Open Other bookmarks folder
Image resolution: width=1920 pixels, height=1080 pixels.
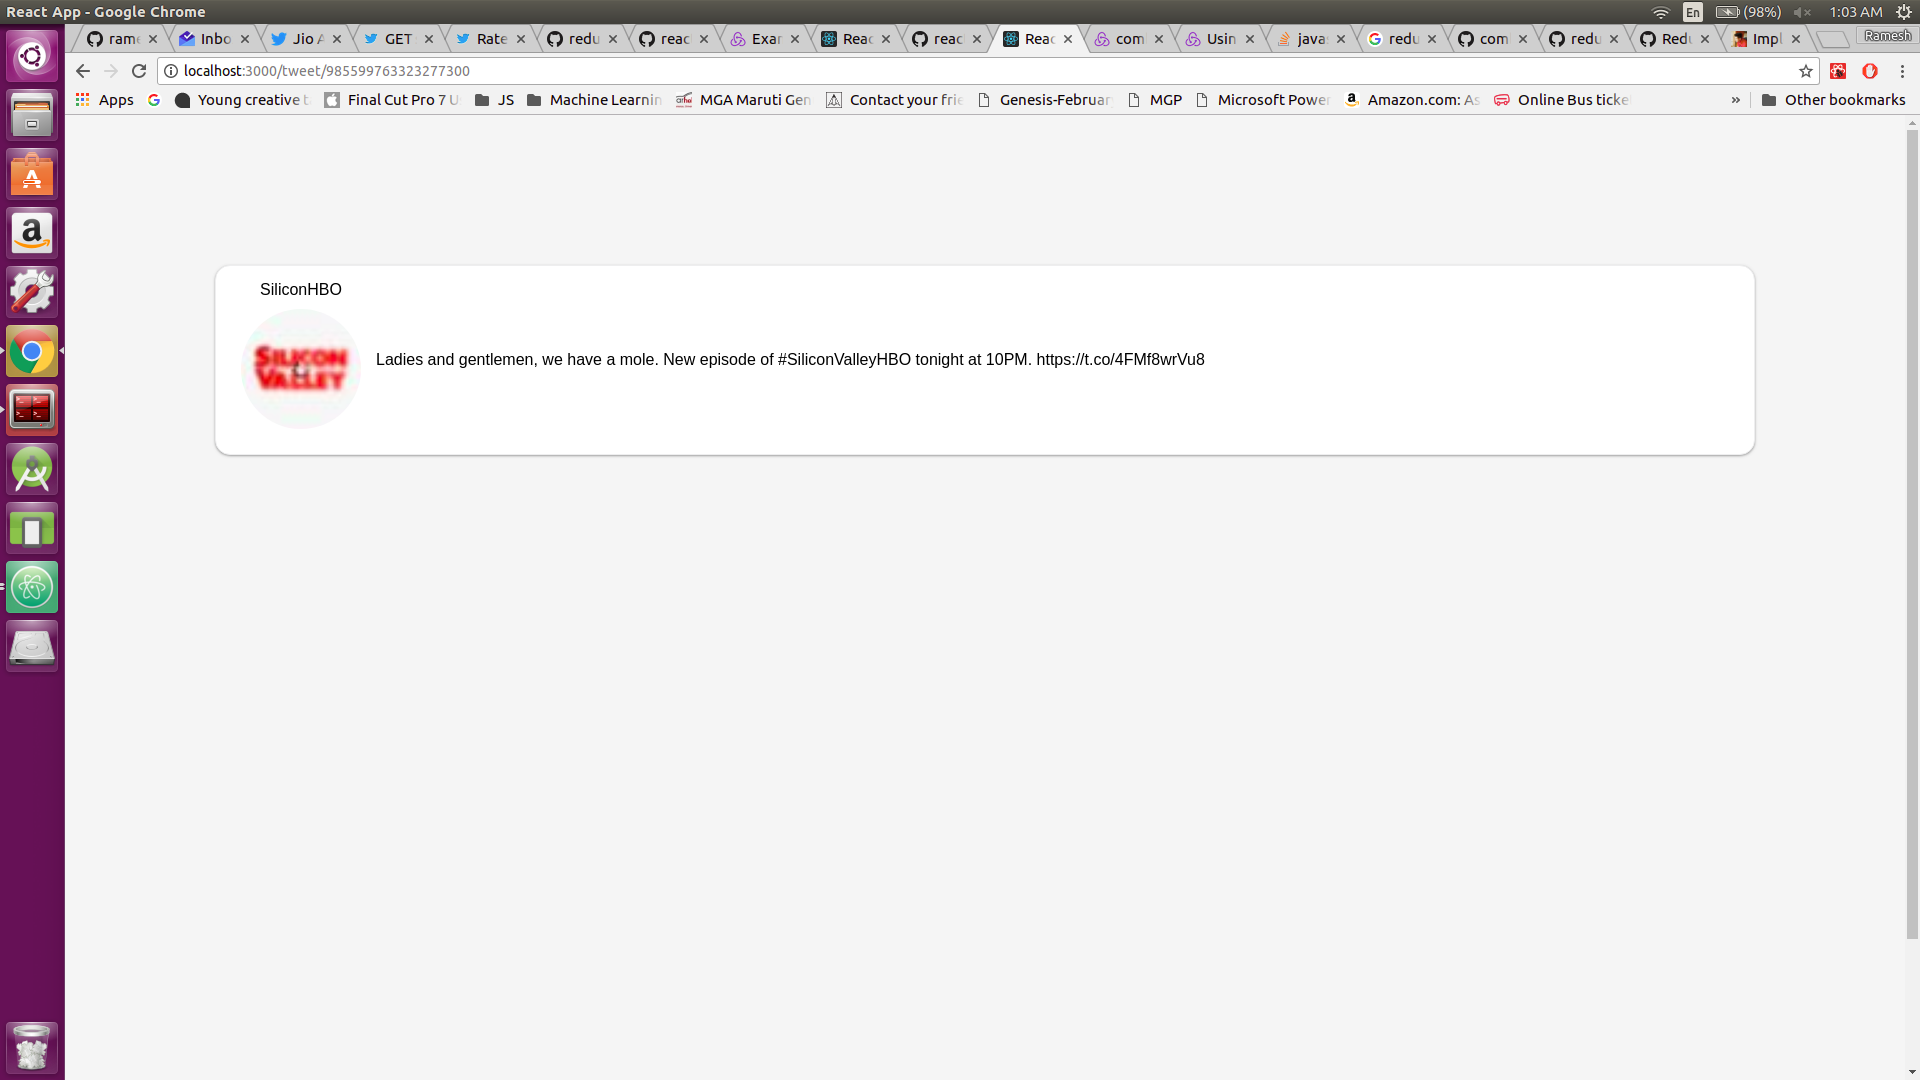tap(1833, 100)
